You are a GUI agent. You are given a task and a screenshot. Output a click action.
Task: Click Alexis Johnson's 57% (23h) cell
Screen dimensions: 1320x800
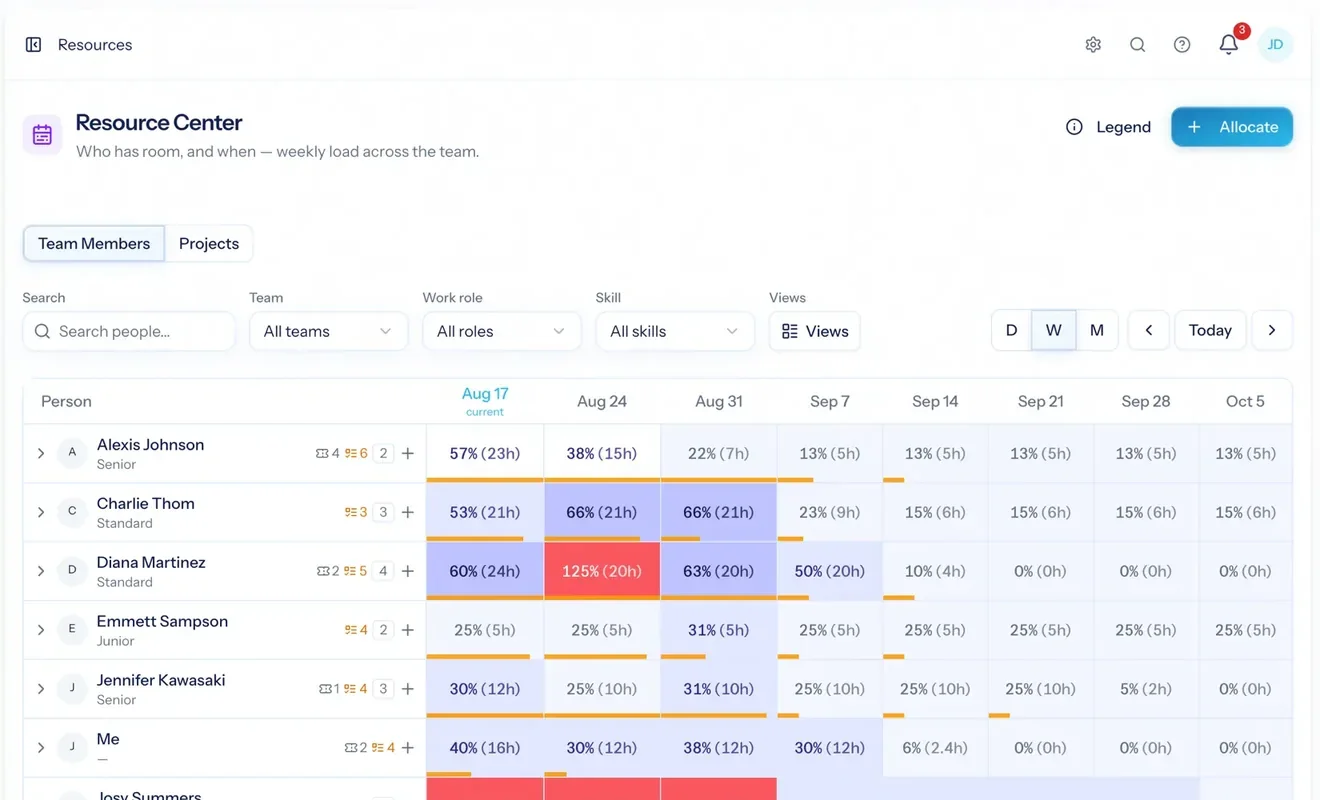coord(485,454)
